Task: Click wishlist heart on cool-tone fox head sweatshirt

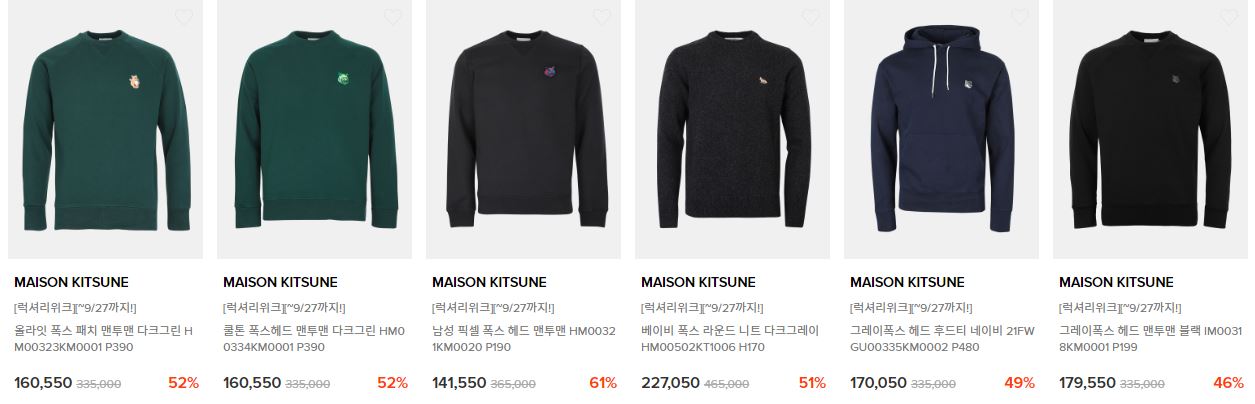Action: point(393,17)
